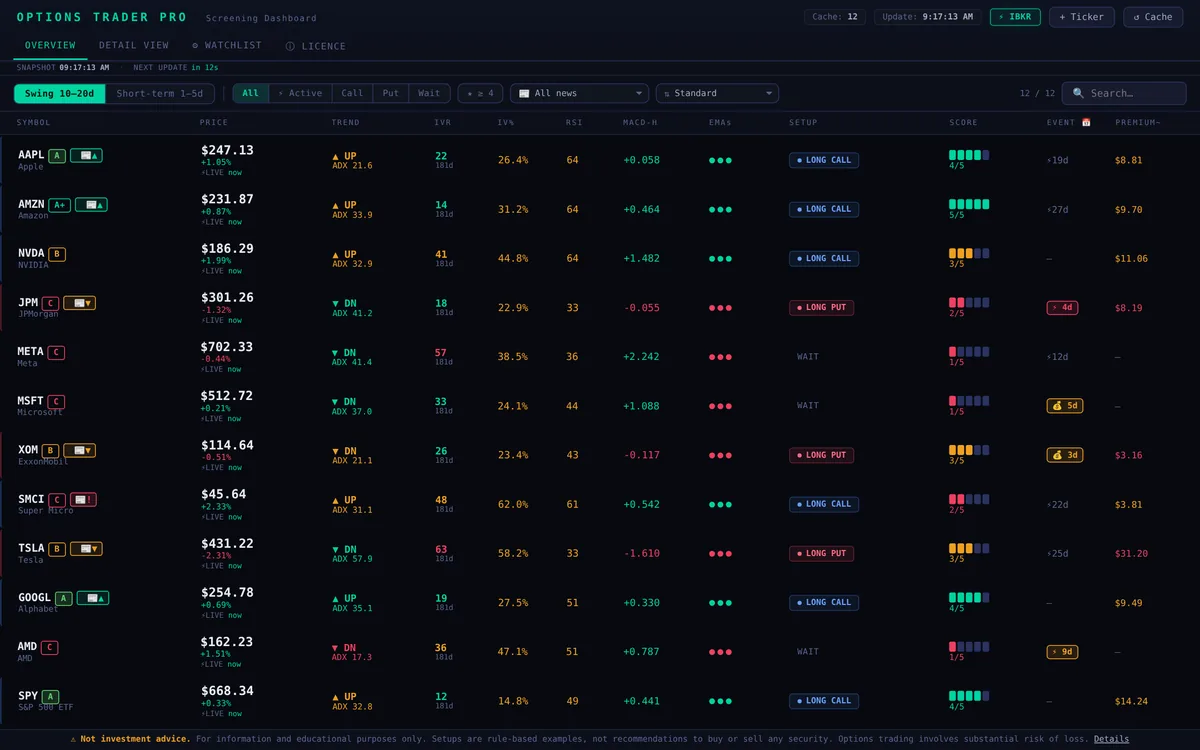Open the DETAIL VIEW tab

[134, 45]
